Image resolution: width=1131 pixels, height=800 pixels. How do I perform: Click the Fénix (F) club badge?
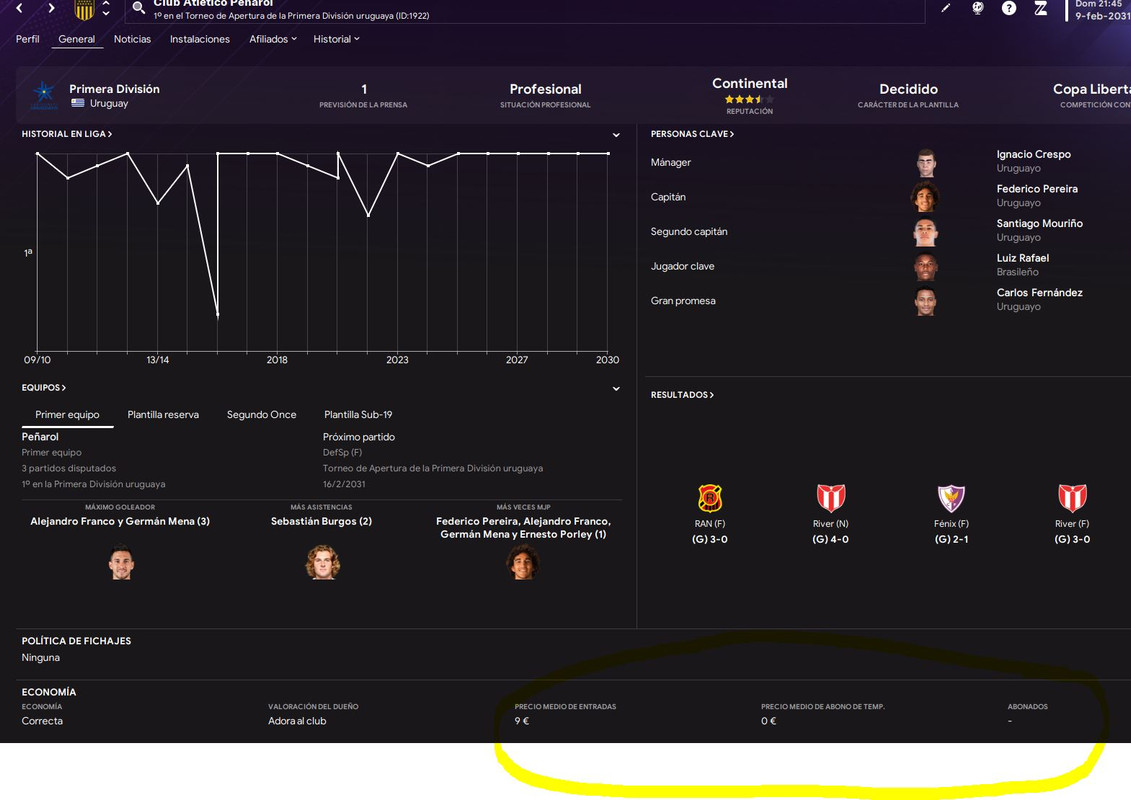pyautogui.click(x=951, y=498)
